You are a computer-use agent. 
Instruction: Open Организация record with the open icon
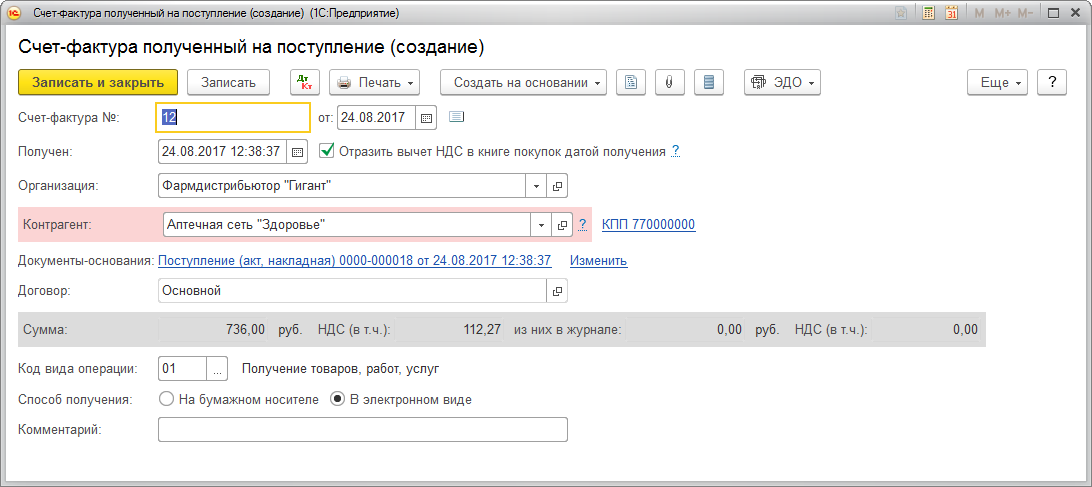557,186
